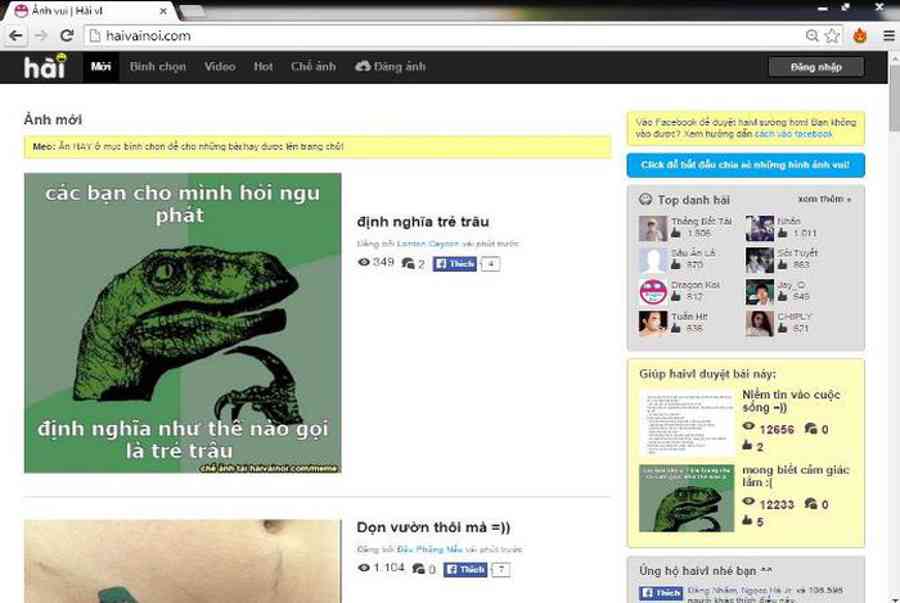The width and height of the screenshot is (900, 603).
Task: Open the author link under 'Dọn vườn thôi mà'
Action: (x=429, y=549)
